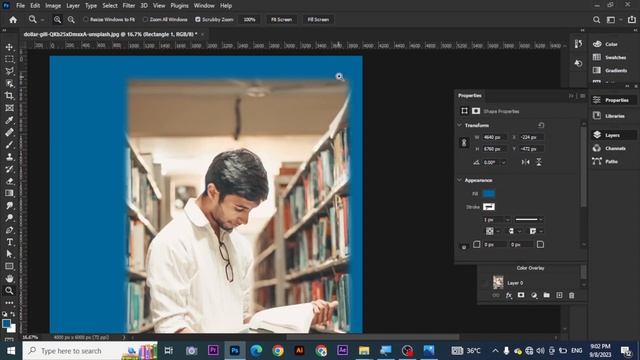Select the Brush tool
640x360 pixels.
point(9,145)
